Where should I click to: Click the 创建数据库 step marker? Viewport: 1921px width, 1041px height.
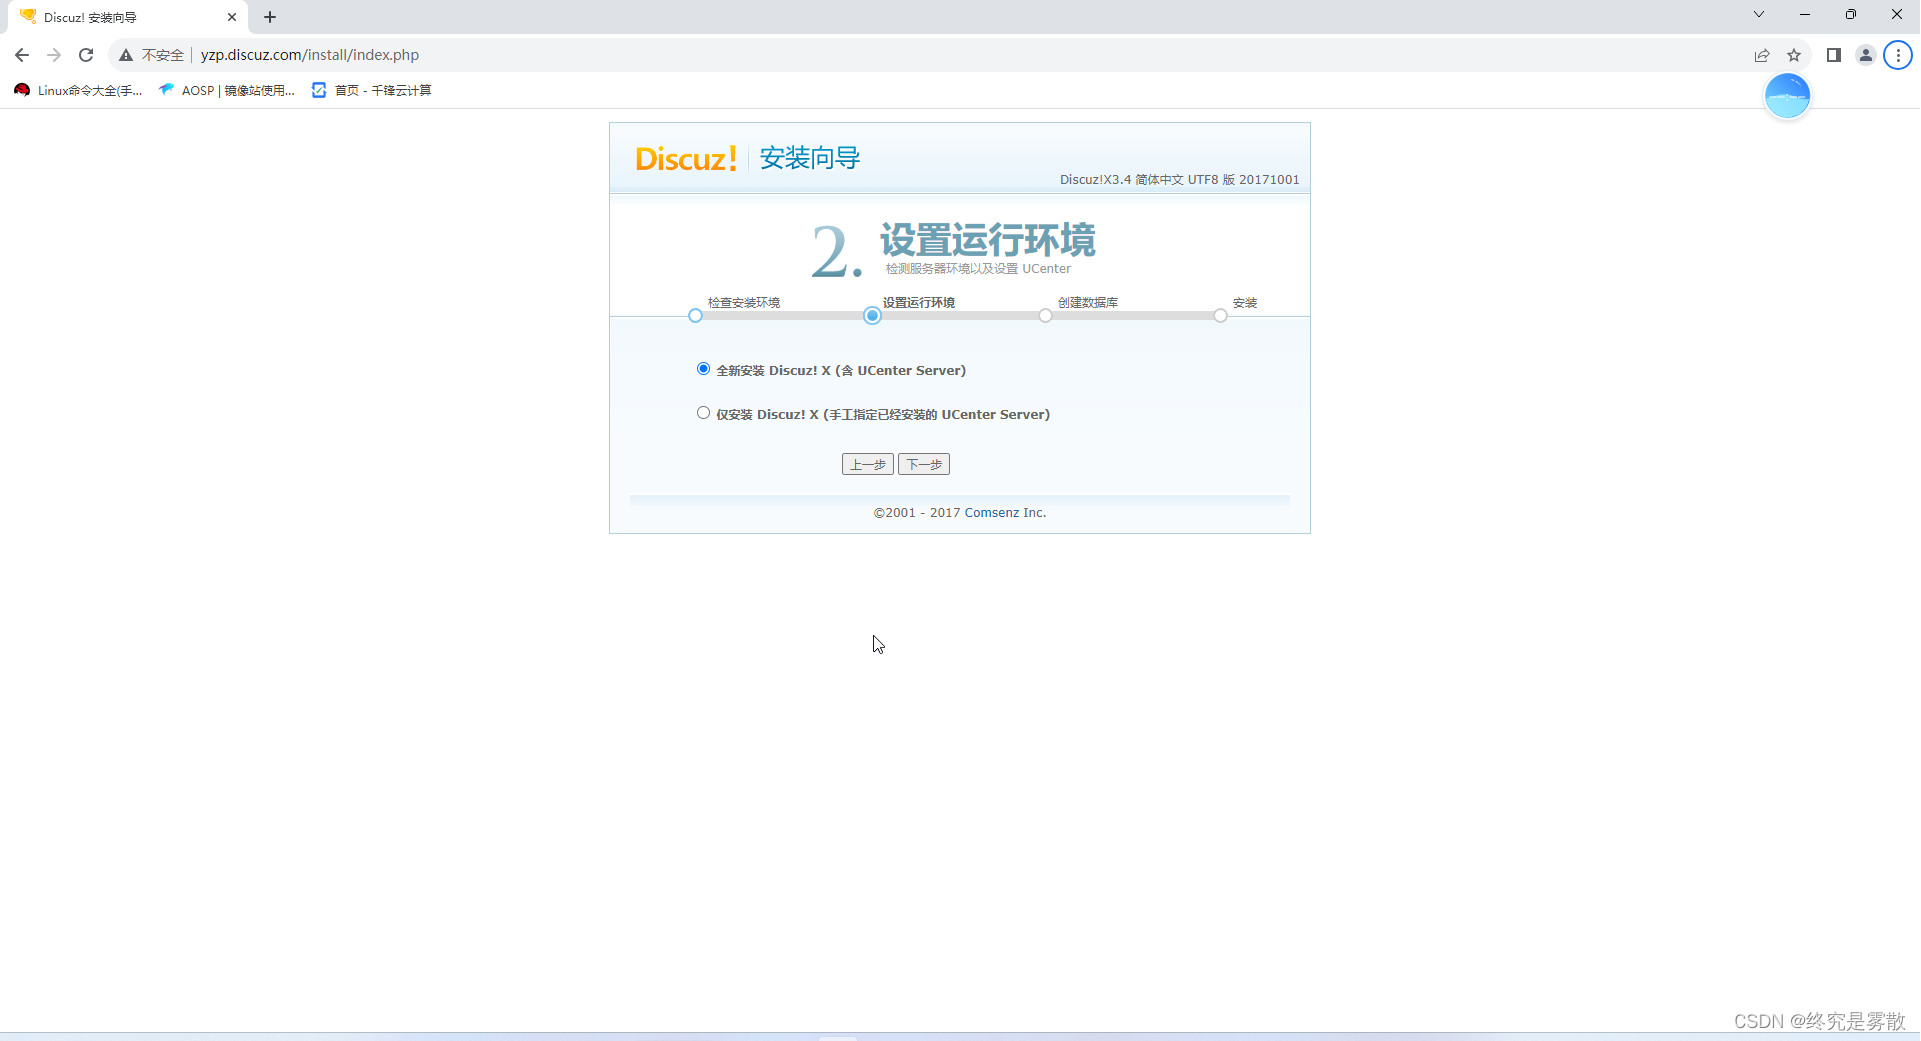[1046, 316]
